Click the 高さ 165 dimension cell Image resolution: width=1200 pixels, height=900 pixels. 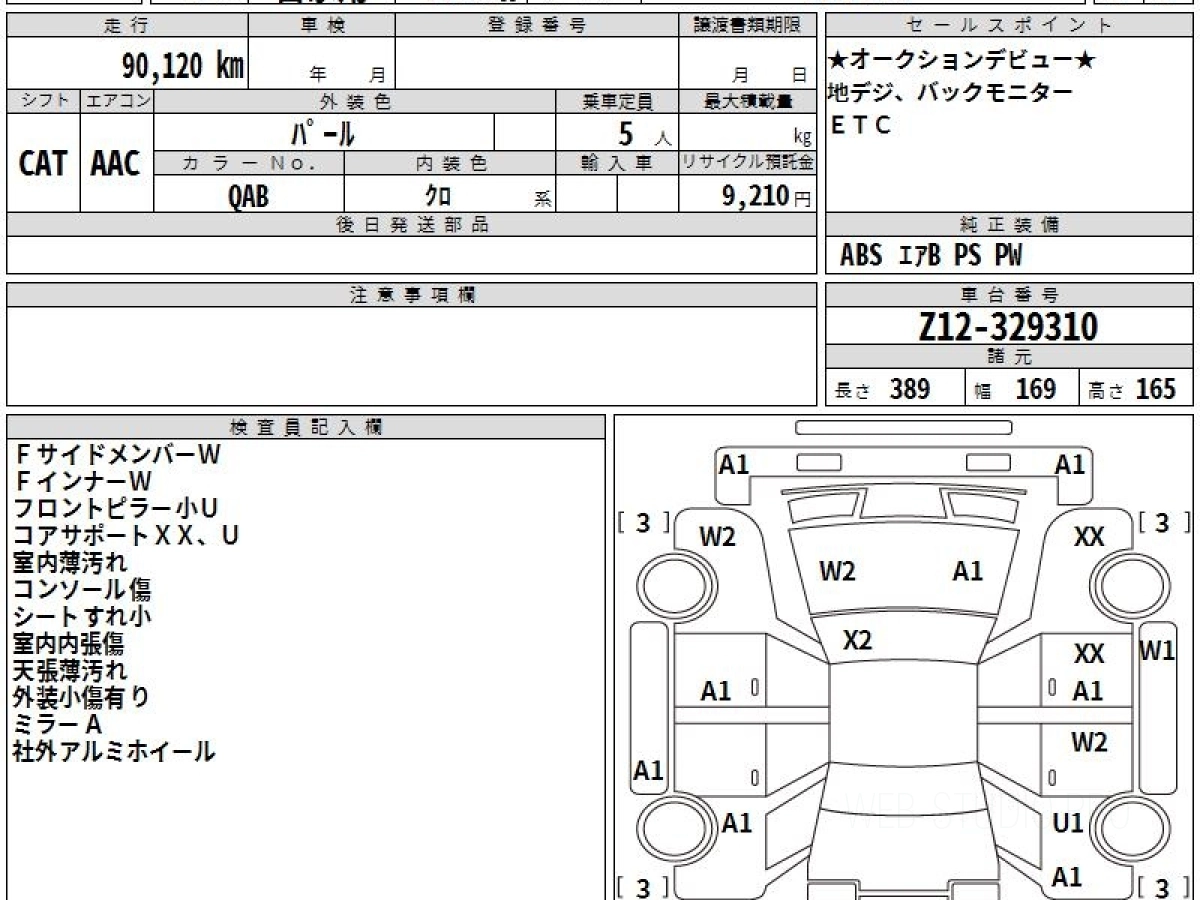(1136, 389)
